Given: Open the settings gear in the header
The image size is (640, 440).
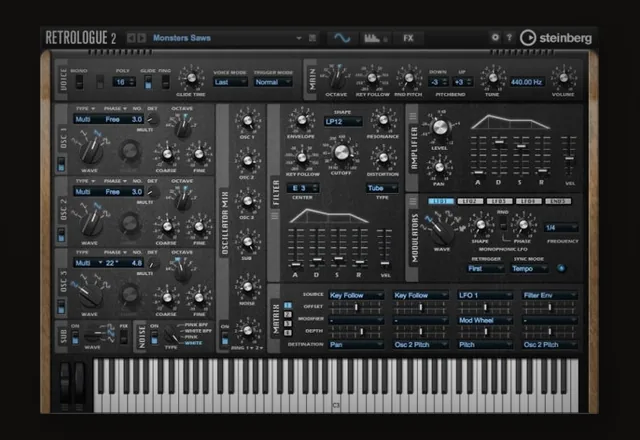Looking at the screenshot, I should [x=495, y=38].
